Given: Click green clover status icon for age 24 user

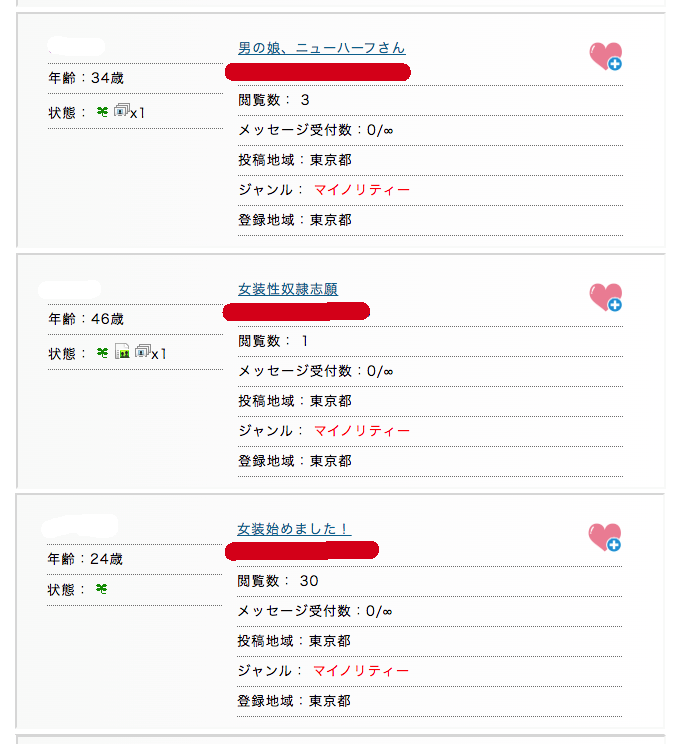Looking at the screenshot, I should 102,589.
